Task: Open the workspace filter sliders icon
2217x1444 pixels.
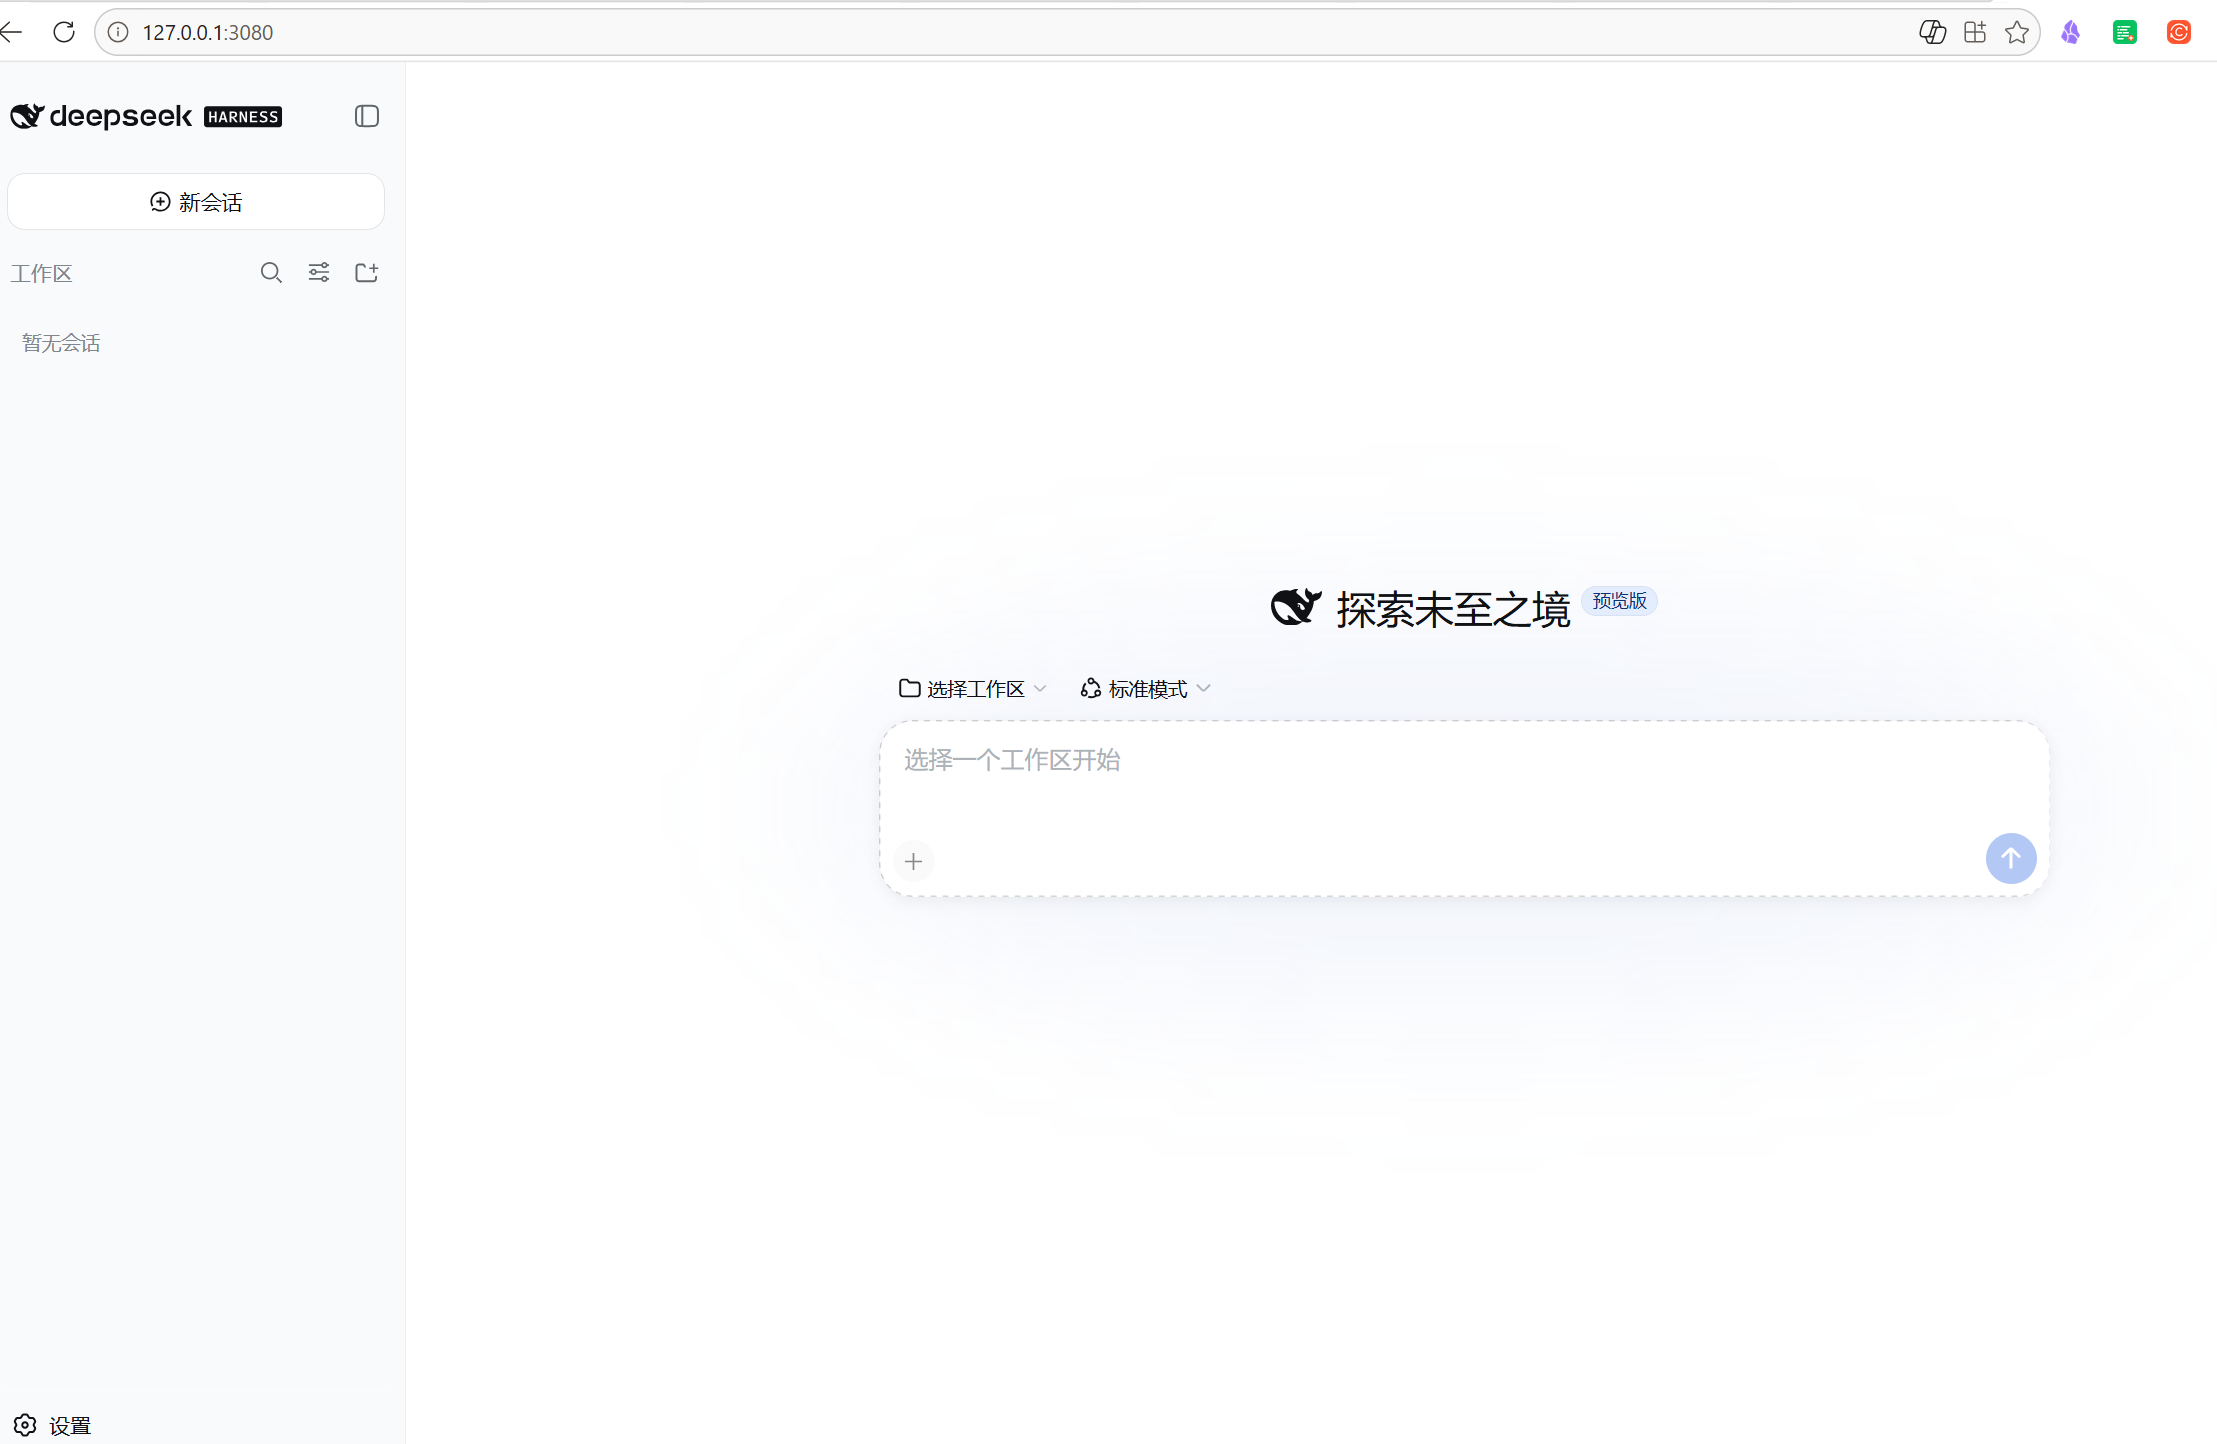Action: coord(319,273)
